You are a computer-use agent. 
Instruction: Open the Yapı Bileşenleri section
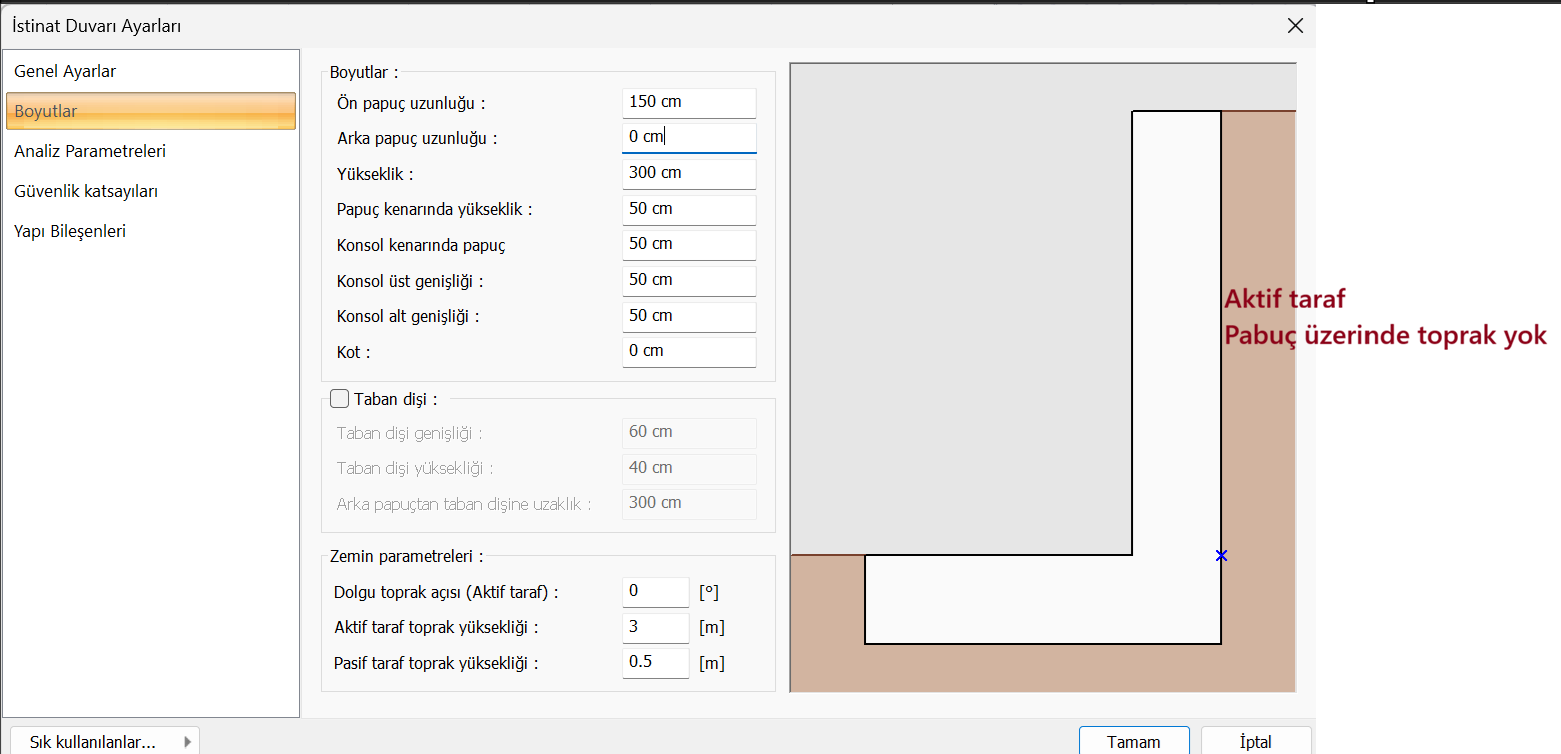[150, 231]
